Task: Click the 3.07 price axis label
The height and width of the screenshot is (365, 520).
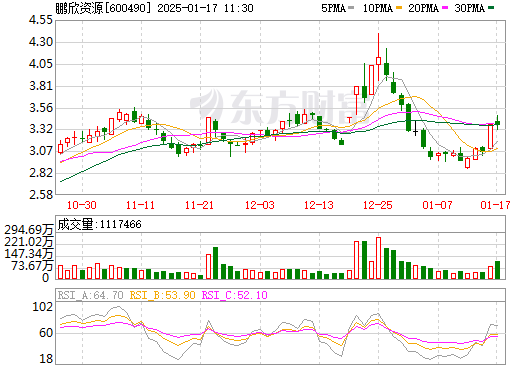Action: tap(41, 151)
